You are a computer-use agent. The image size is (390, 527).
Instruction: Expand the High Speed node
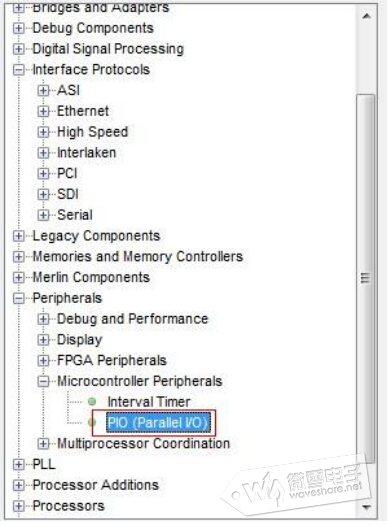click(x=43, y=132)
